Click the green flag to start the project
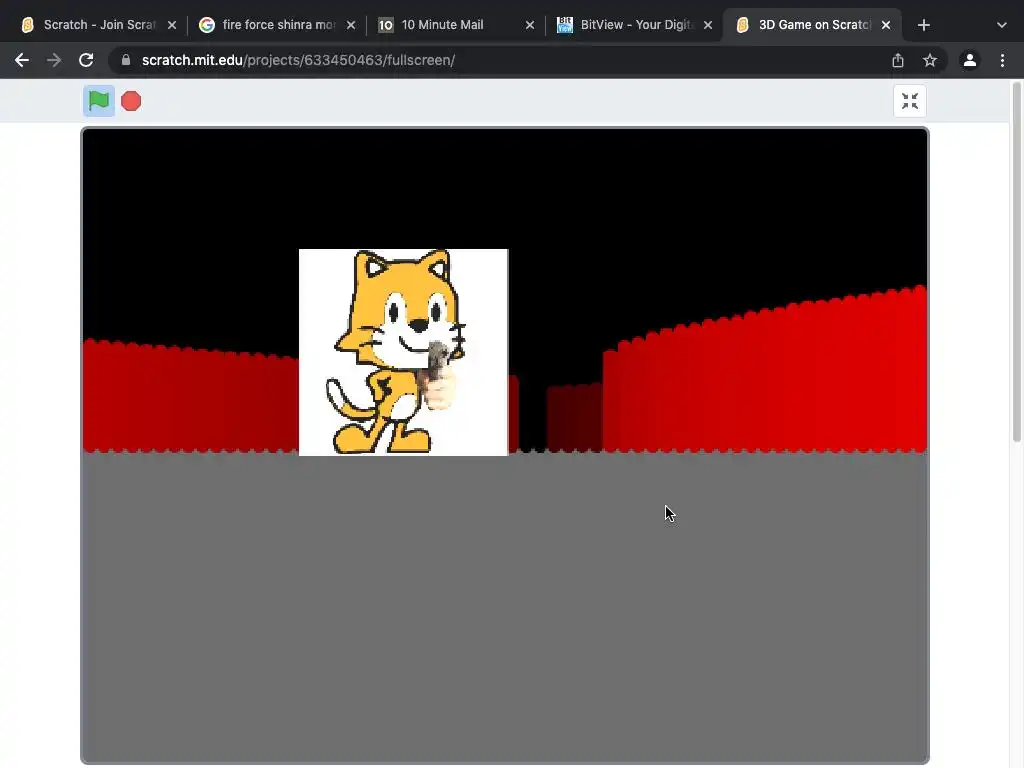Screen dimensions: 1024x768 point(99,101)
